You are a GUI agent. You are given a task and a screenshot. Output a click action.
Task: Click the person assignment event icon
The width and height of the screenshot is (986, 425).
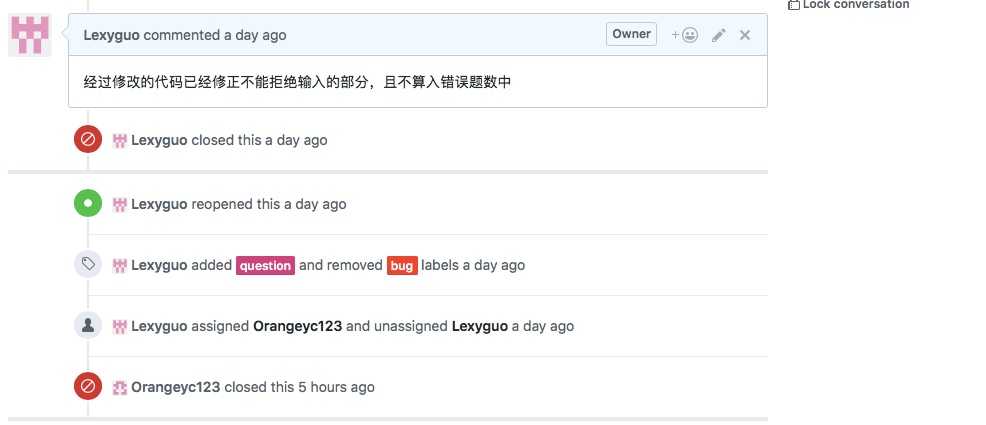click(88, 326)
